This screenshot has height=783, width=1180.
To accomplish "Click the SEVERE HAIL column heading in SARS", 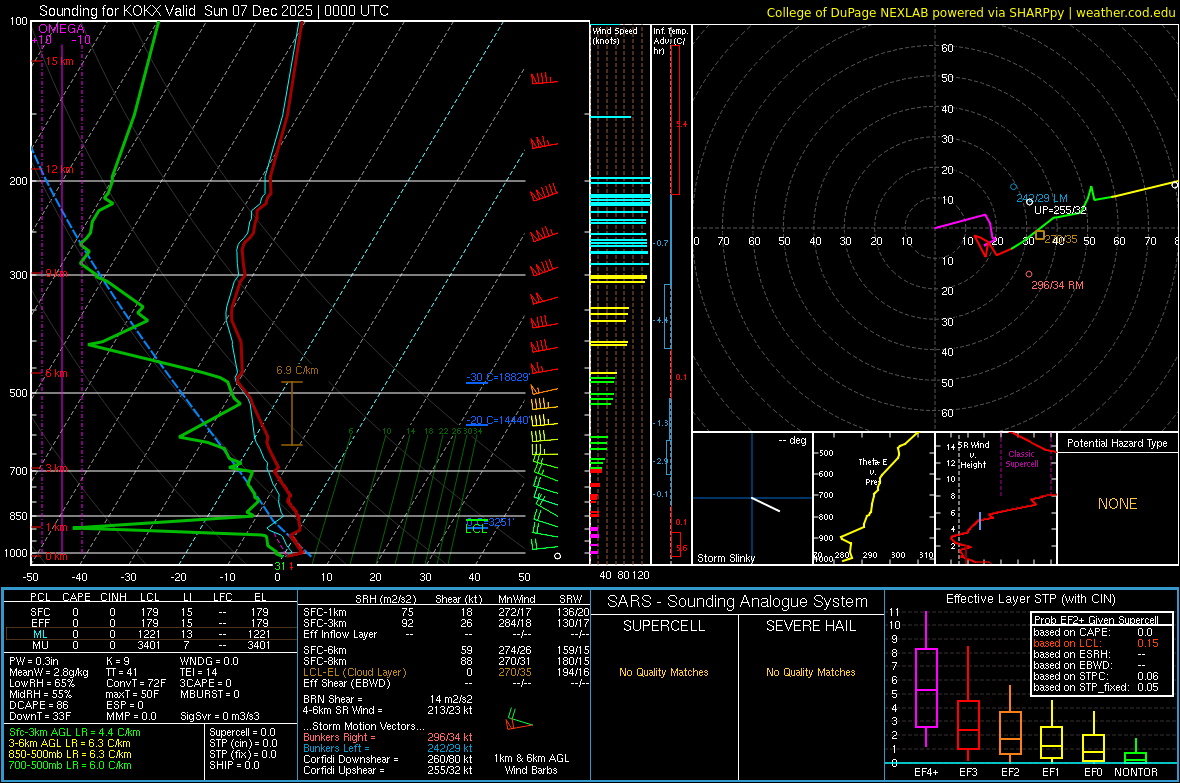I will (810, 626).
